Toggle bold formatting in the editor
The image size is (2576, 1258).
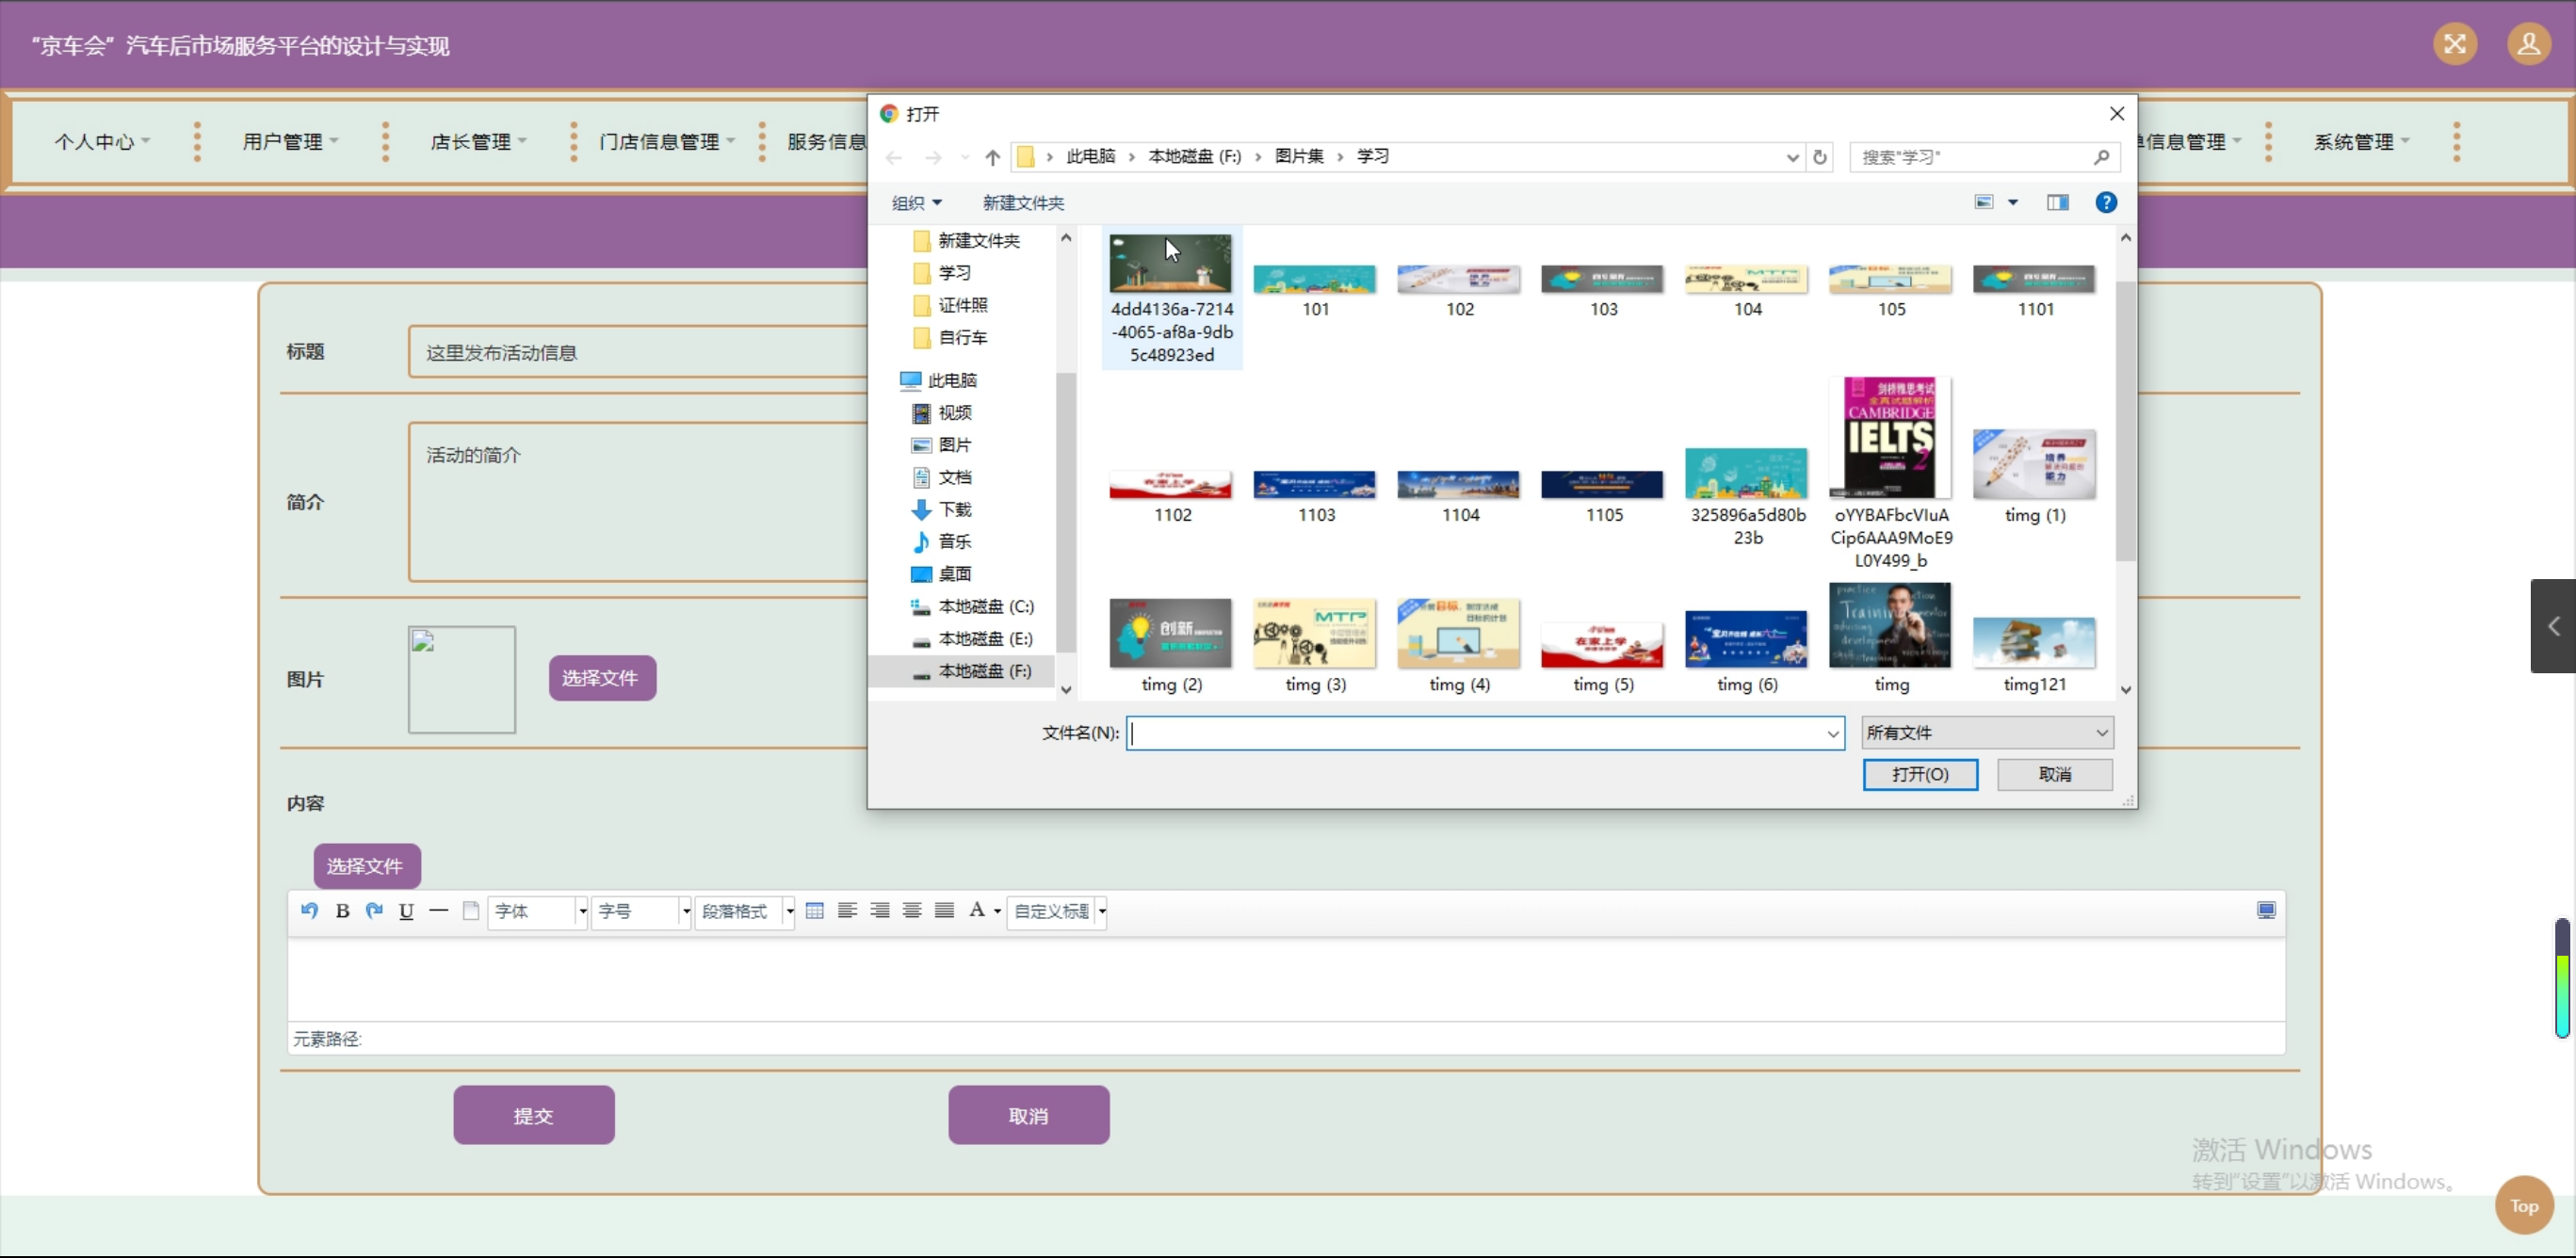(342, 910)
